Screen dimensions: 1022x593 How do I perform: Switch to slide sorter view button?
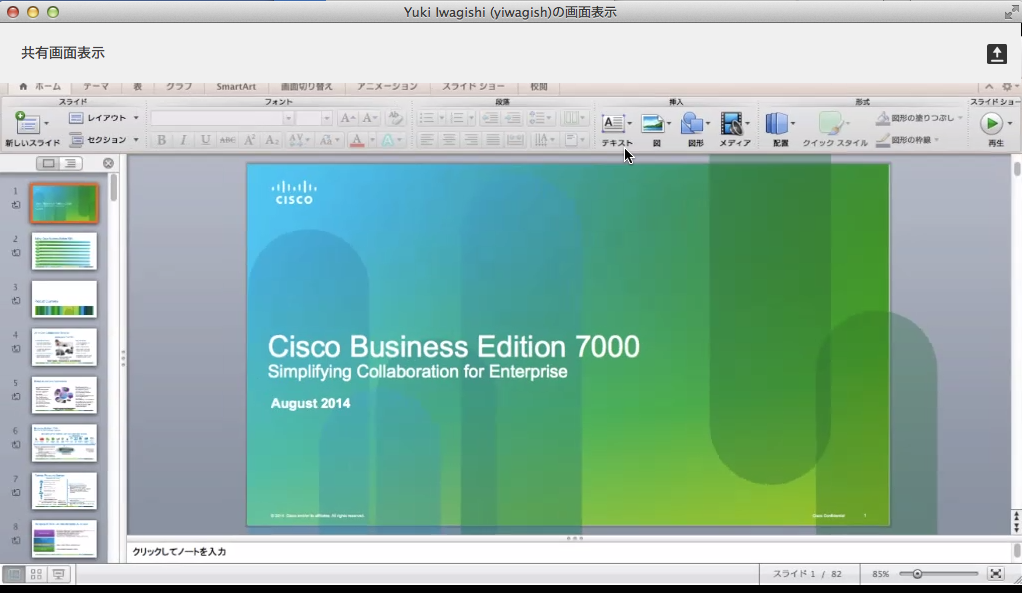pos(36,574)
